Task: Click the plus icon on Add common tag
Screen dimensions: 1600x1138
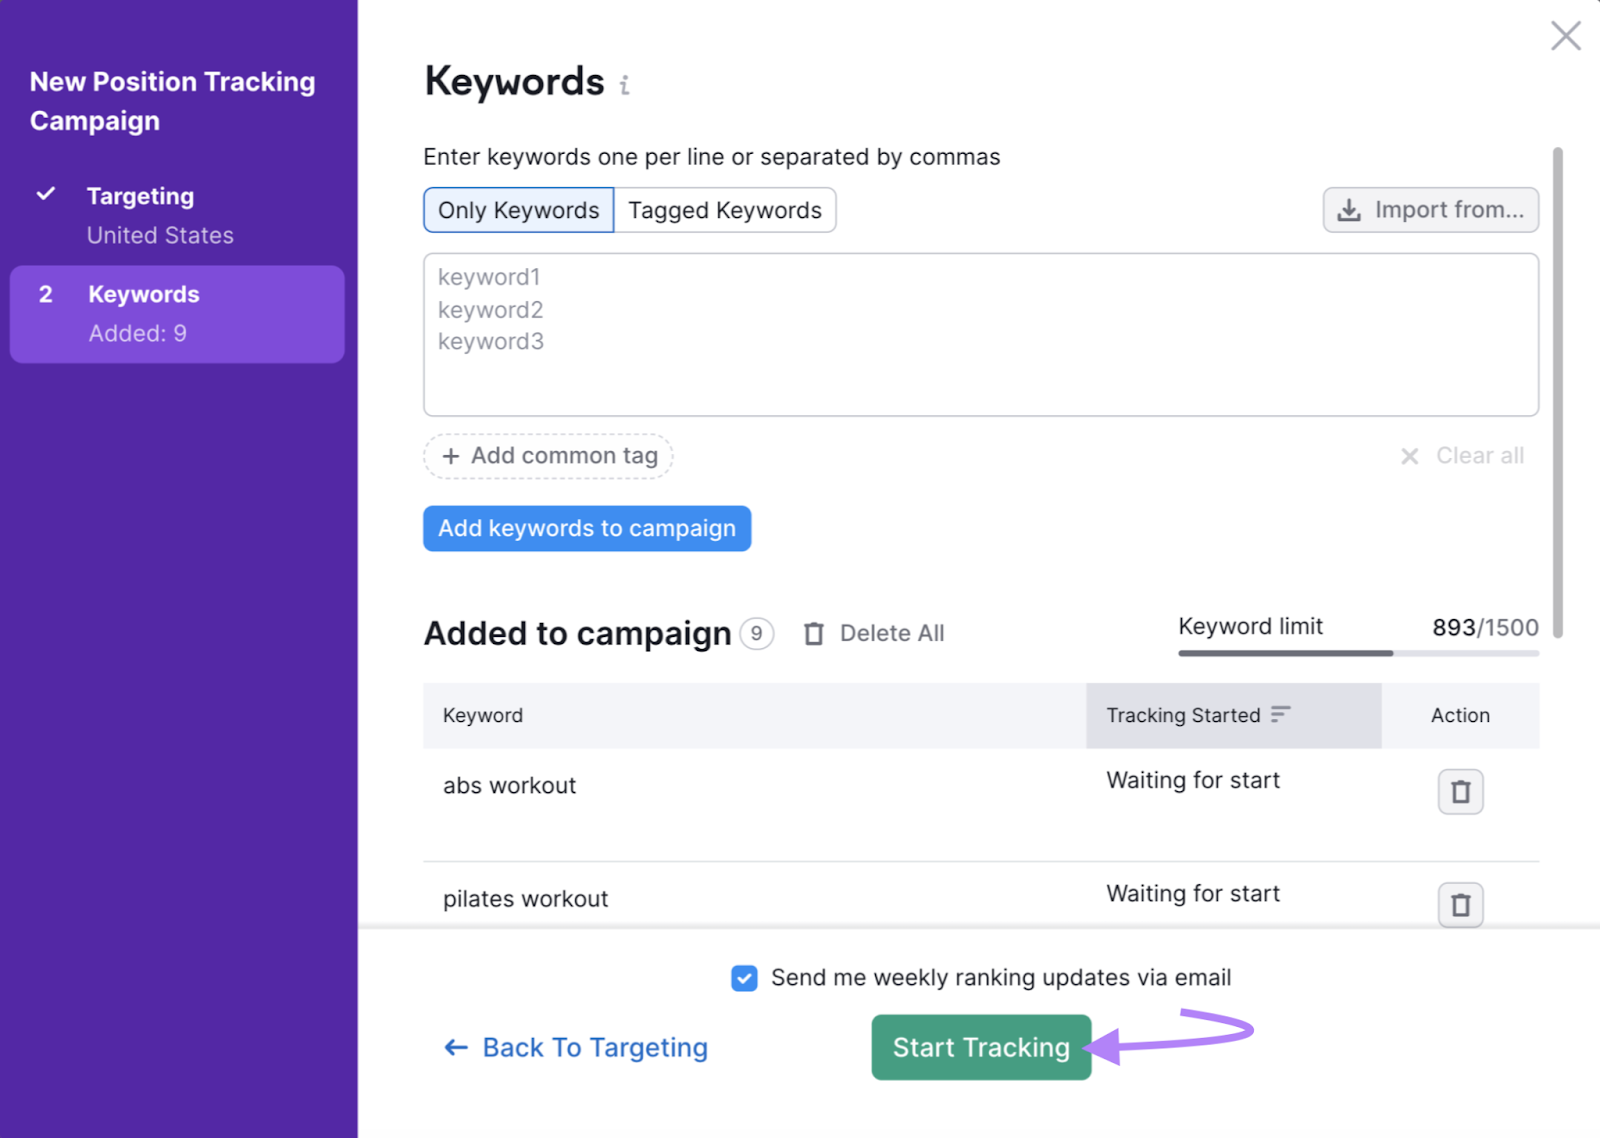Action: 450,456
